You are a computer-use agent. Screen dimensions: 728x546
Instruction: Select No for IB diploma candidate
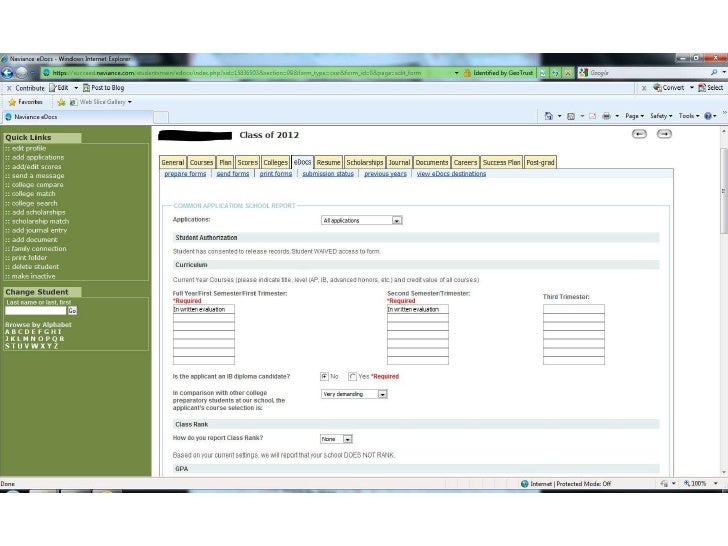324,376
